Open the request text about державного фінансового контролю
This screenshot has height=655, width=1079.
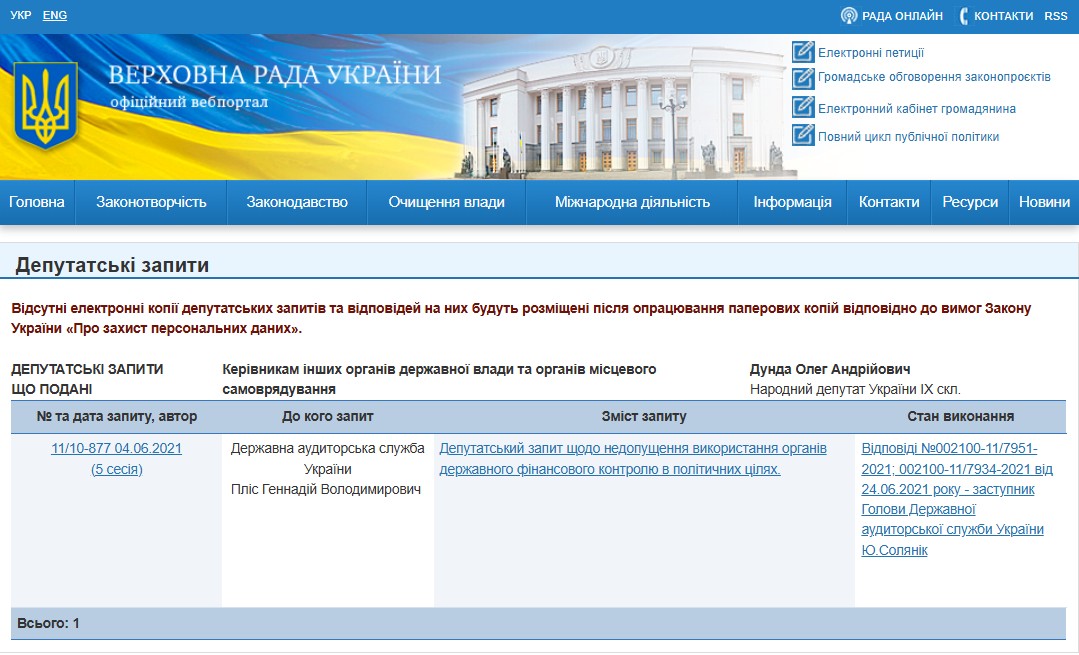(633, 459)
